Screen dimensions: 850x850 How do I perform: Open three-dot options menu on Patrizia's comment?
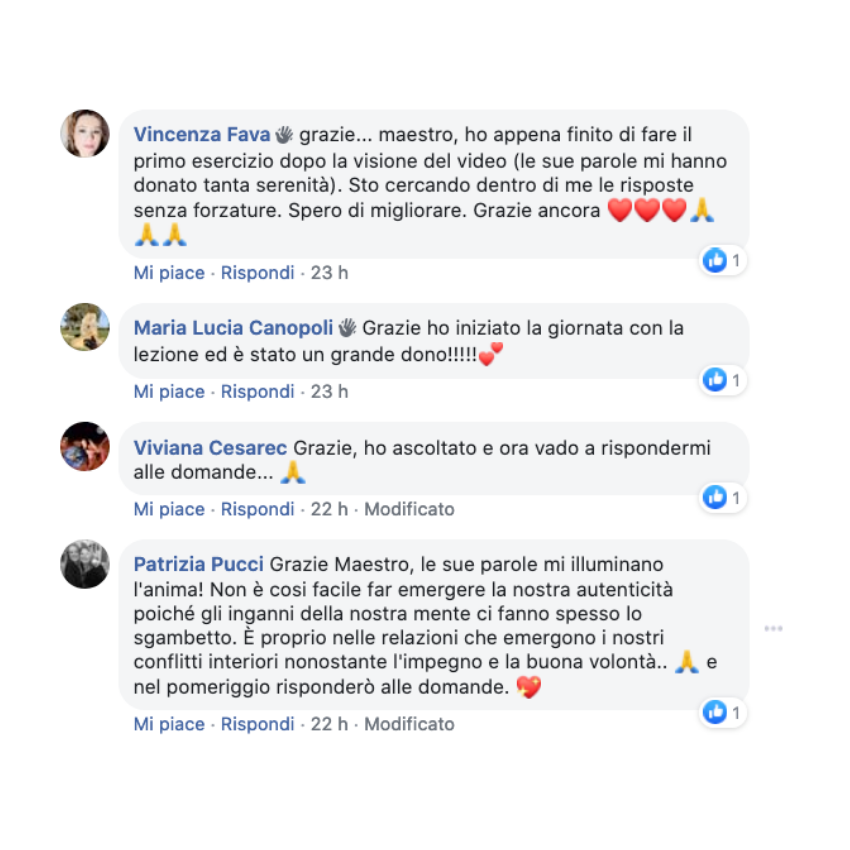tap(773, 628)
